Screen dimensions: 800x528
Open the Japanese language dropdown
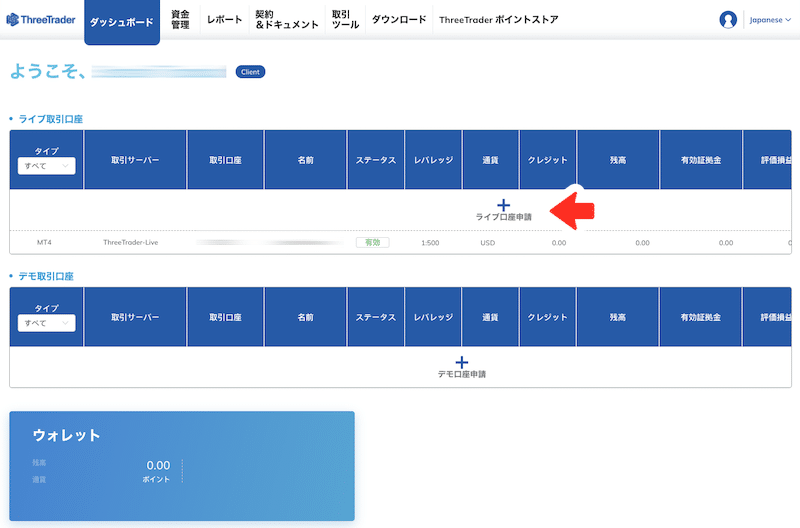click(770, 20)
